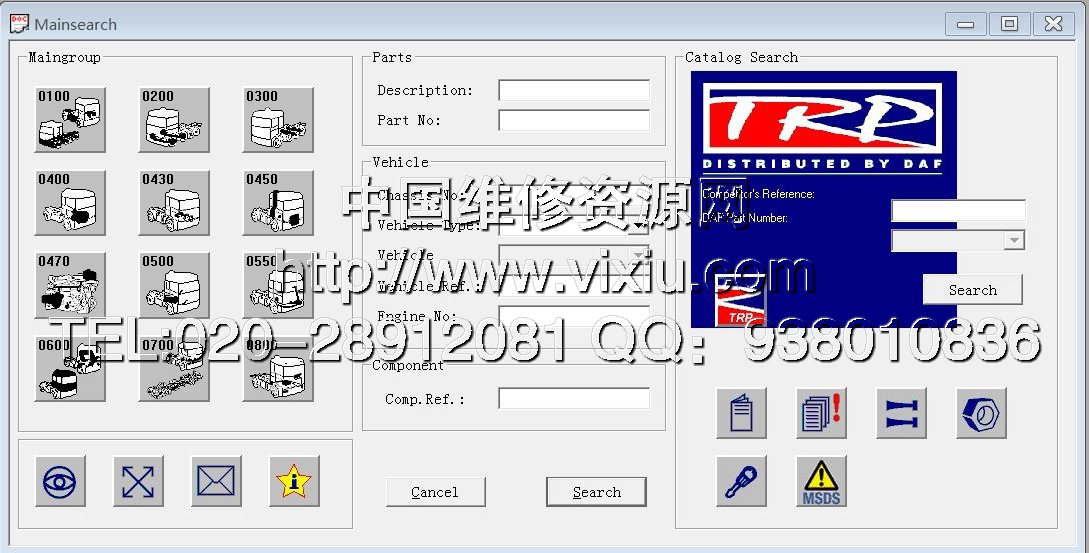Click the Catalog Search button

pos(972,290)
